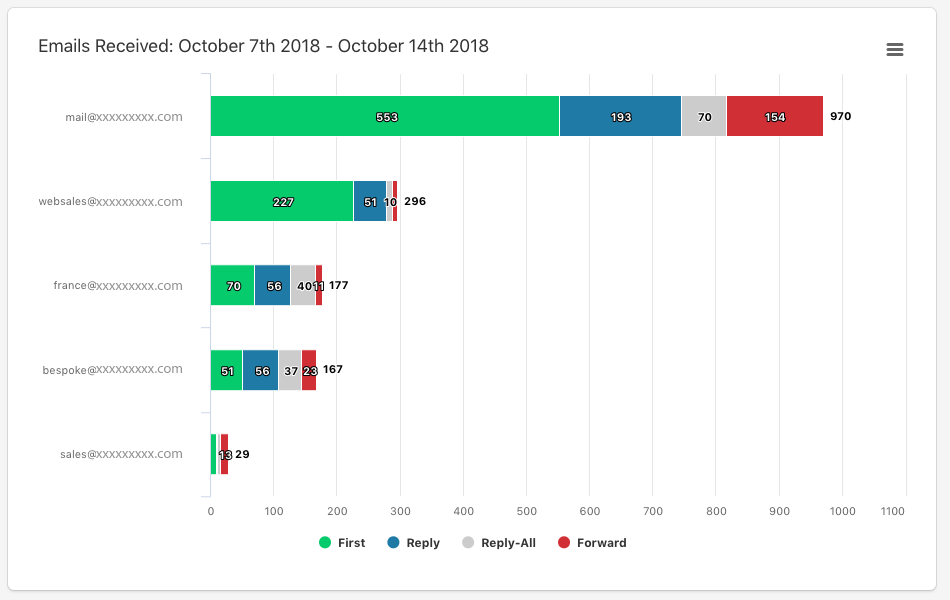Click the 70 Reply-All segment for mail@
Viewport: 950px width, 600px height.
click(x=704, y=116)
